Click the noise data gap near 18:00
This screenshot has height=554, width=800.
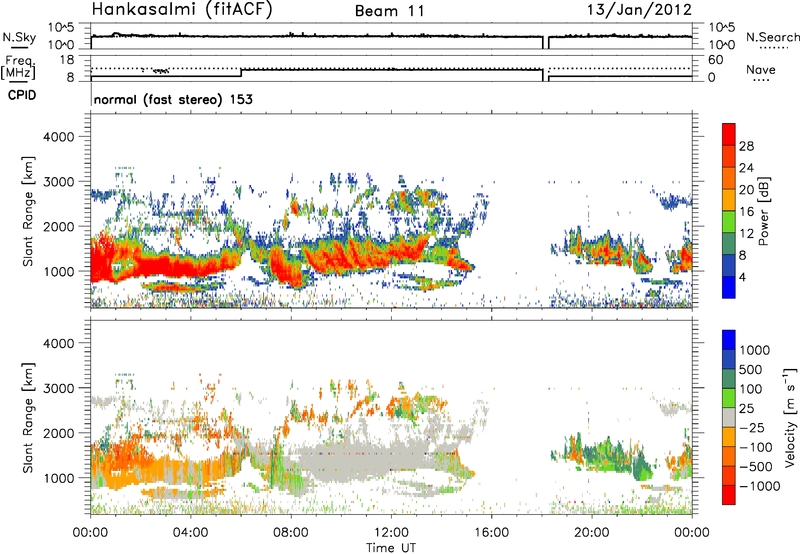[545, 42]
